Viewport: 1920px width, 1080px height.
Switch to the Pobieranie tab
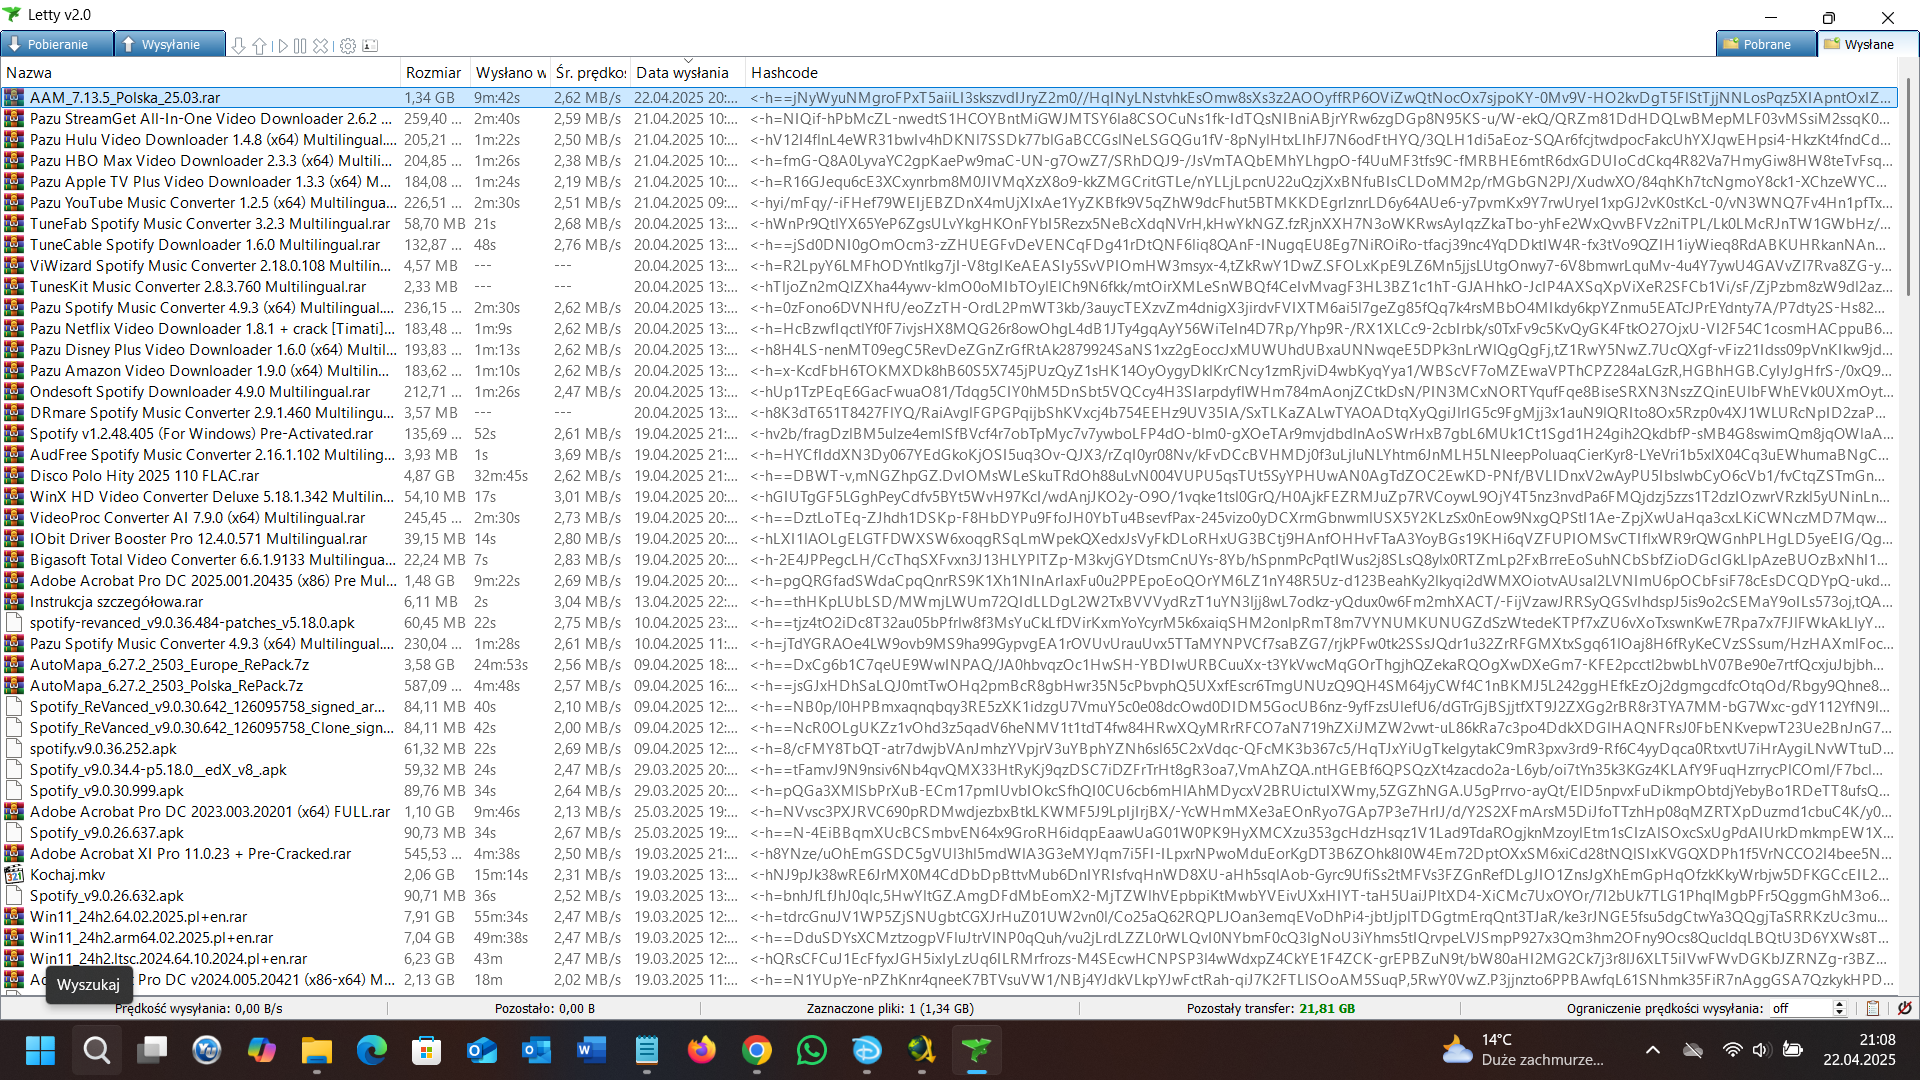57,44
